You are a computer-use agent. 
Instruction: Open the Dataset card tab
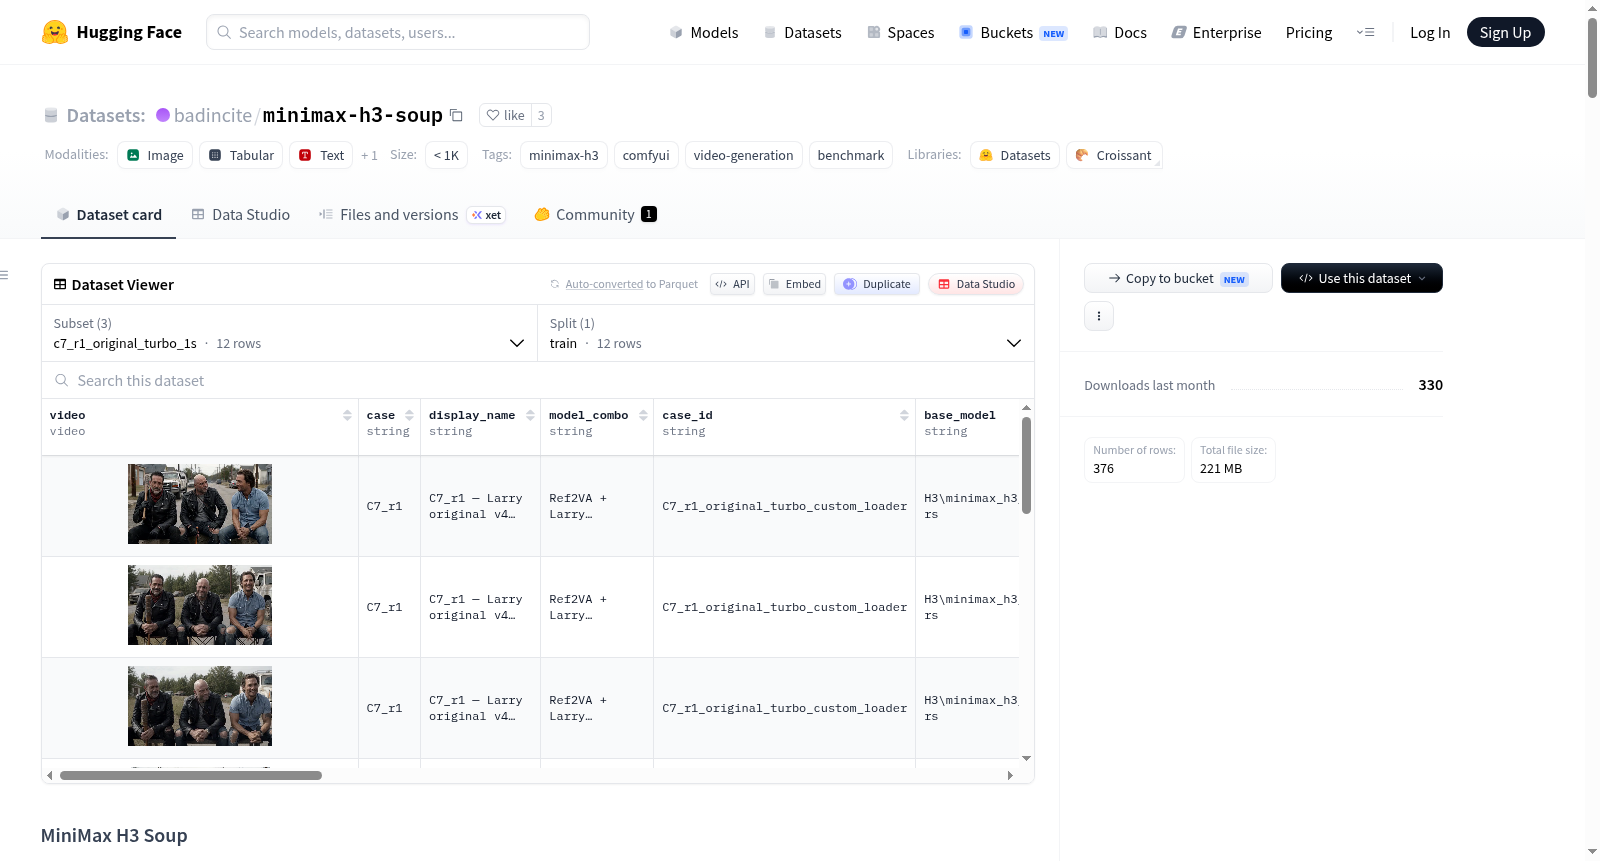[108, 215]
